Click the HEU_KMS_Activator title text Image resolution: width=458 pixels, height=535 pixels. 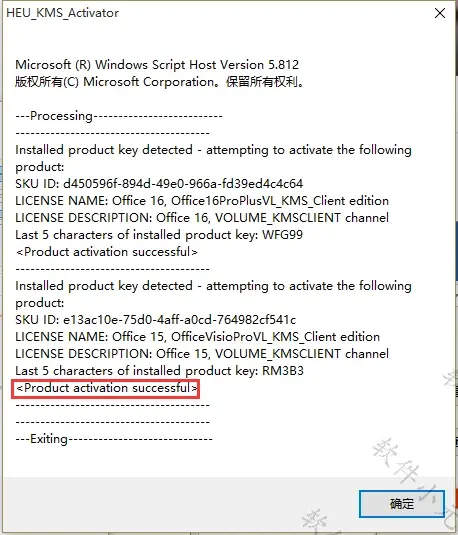click(x=62, y=13)
